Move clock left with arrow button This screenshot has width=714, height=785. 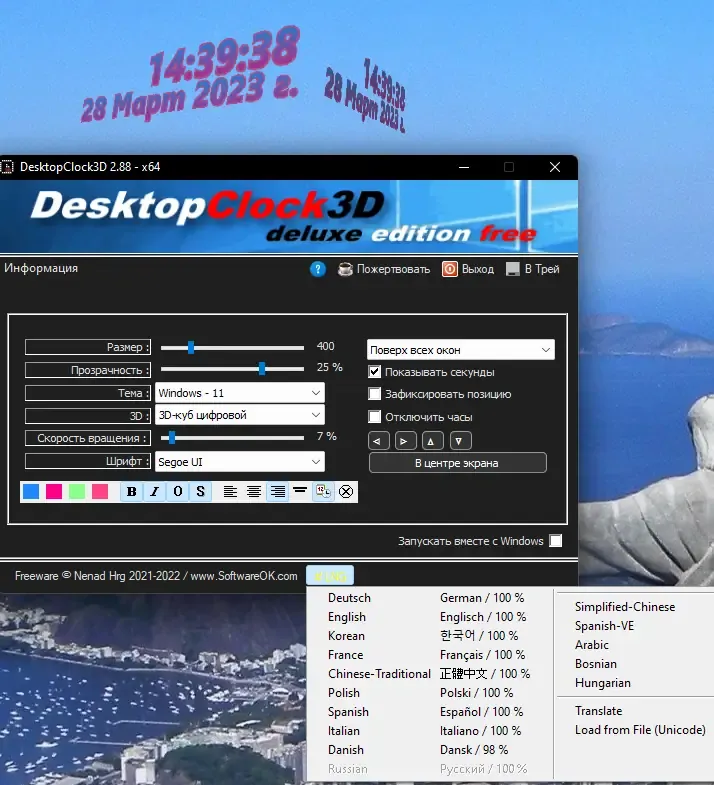tap(379, 441)
